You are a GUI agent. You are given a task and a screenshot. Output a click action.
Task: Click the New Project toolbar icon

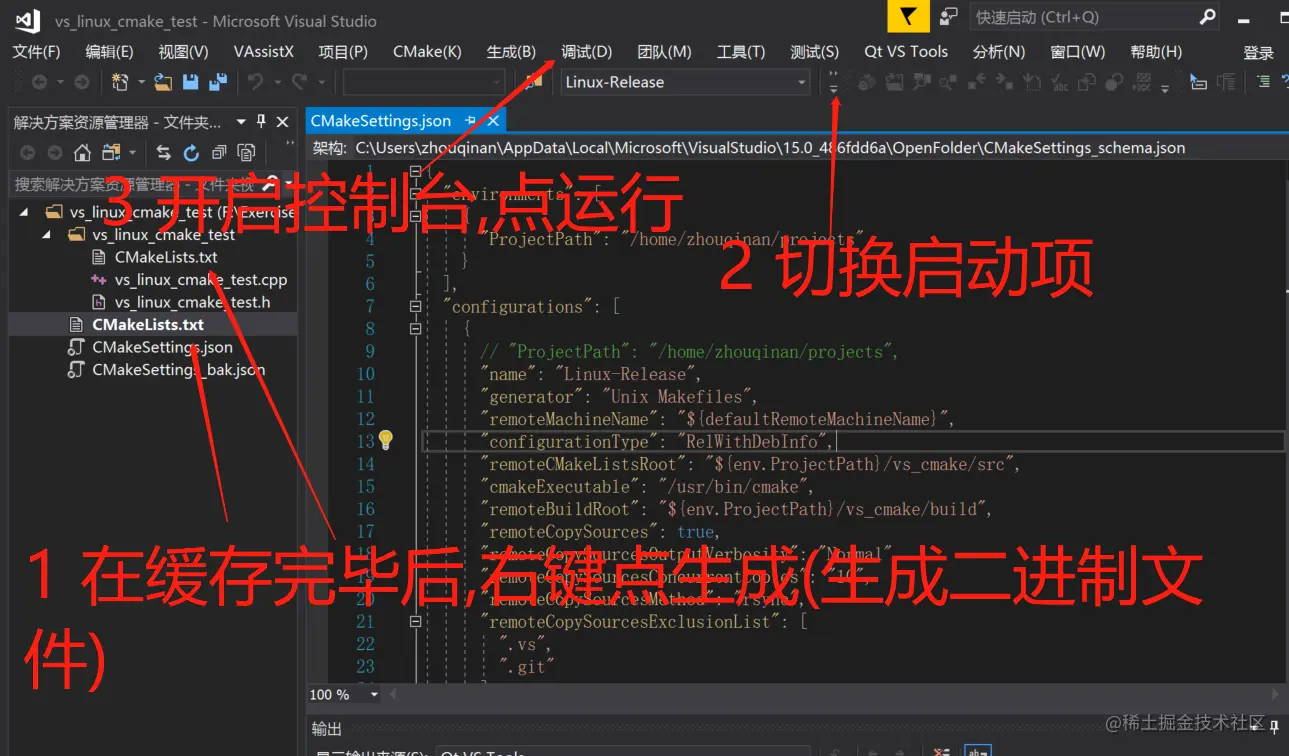coord(120,82)
